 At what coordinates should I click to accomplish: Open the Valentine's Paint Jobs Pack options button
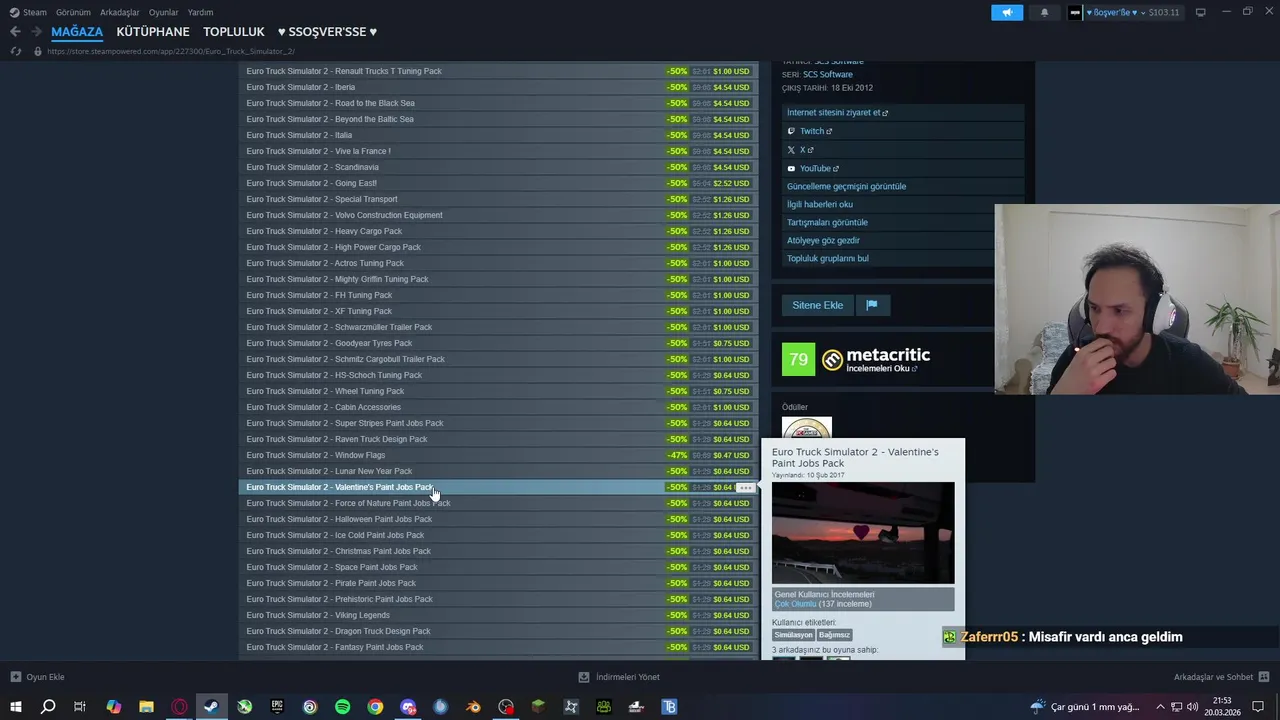pos(745,487)
